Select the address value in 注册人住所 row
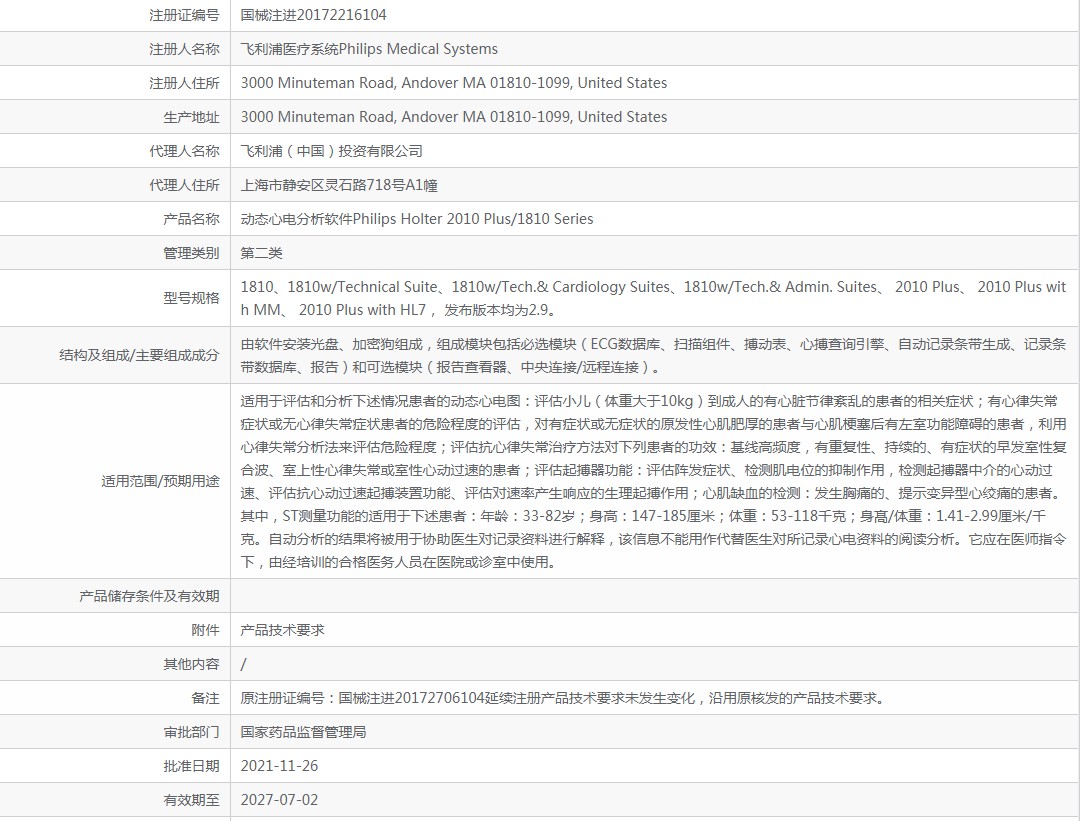This screenshot has width=1080, height=821. (454, 83)
